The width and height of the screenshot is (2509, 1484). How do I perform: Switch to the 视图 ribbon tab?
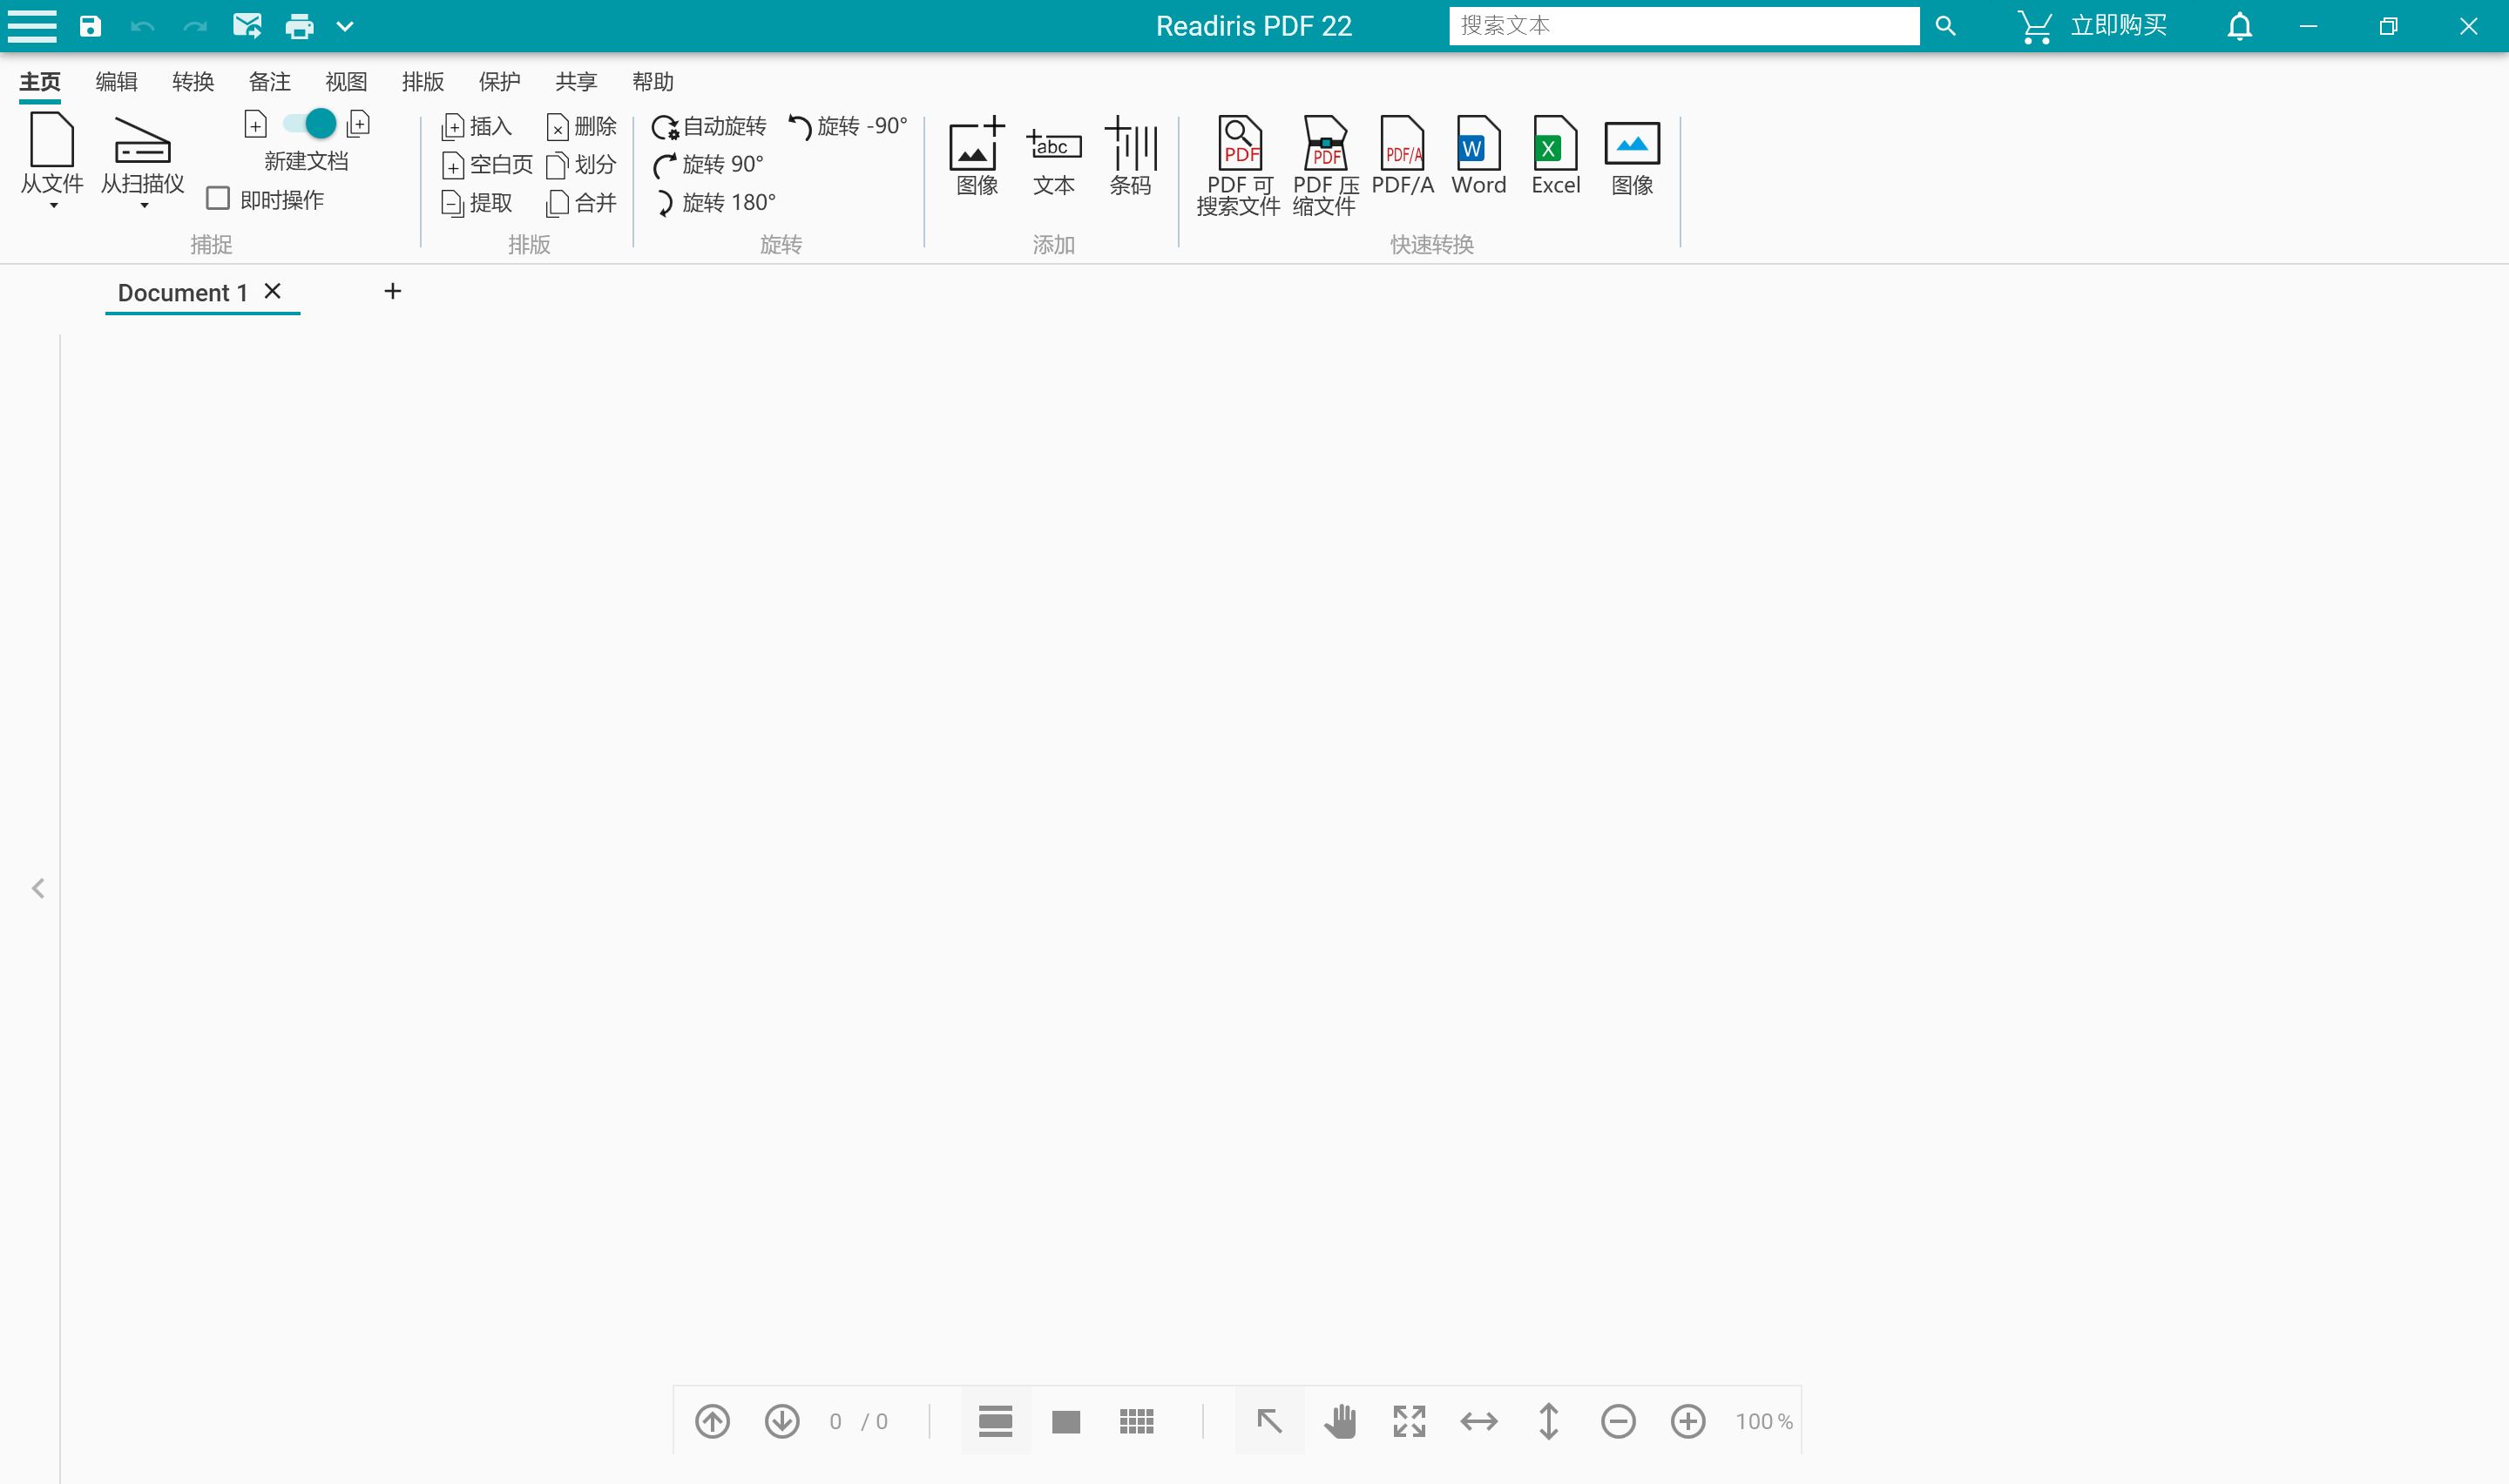coord(345,81)
